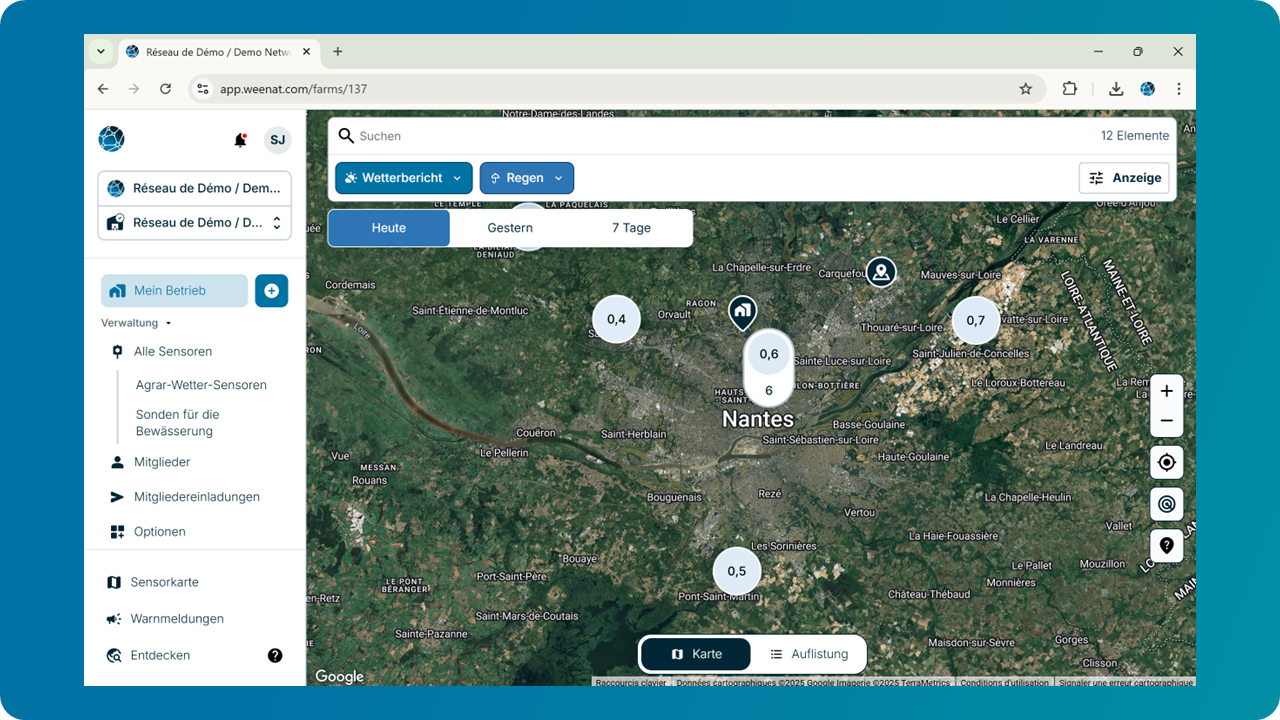Image resolution: width=1280 pixels, height=720 pixels.
Task: Close the Réseau de Démo tab
Action: (x=306, y=52)
